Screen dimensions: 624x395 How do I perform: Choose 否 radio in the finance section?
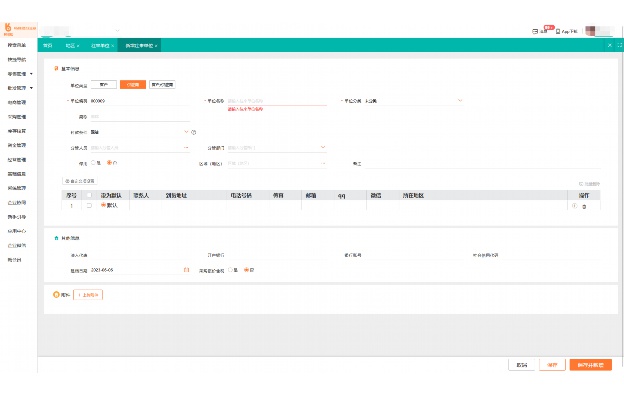(246, 270)
